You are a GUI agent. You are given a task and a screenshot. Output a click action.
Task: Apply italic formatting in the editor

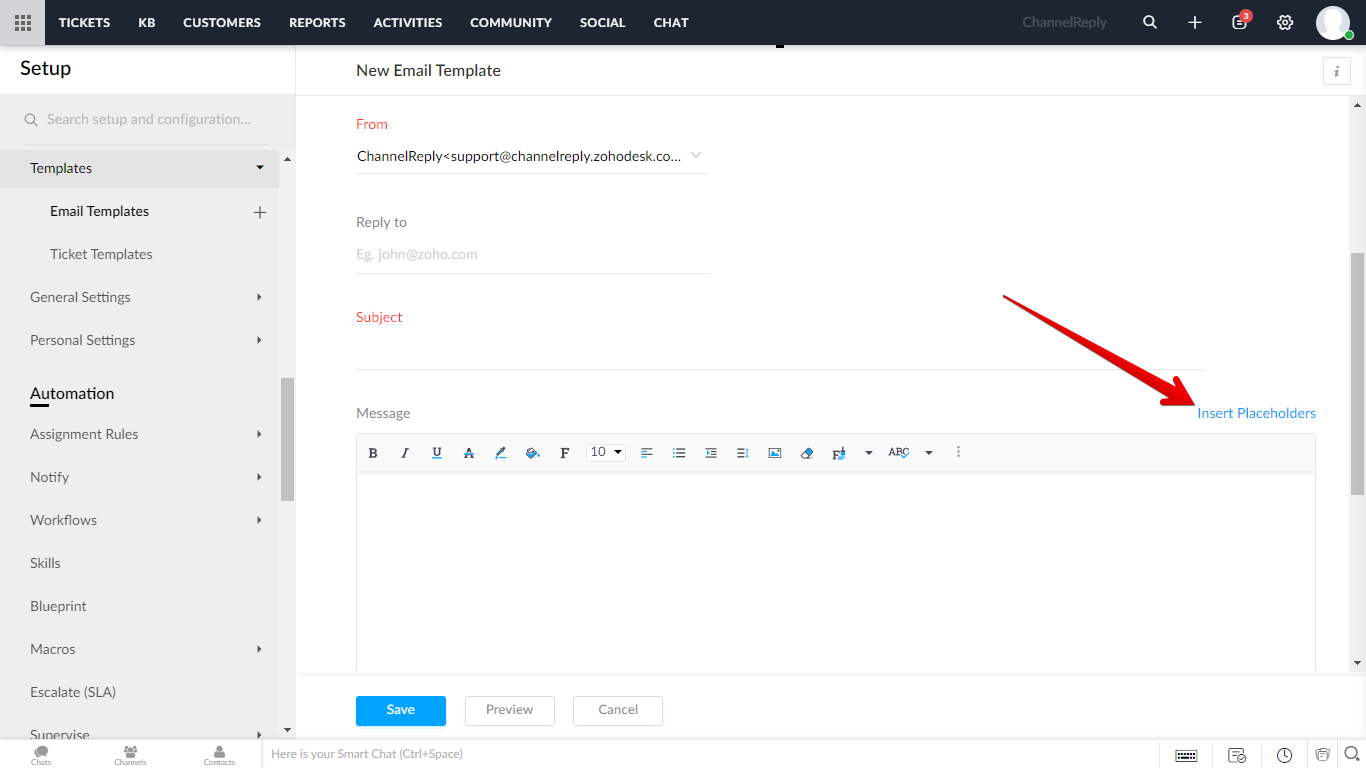point(405,453)
